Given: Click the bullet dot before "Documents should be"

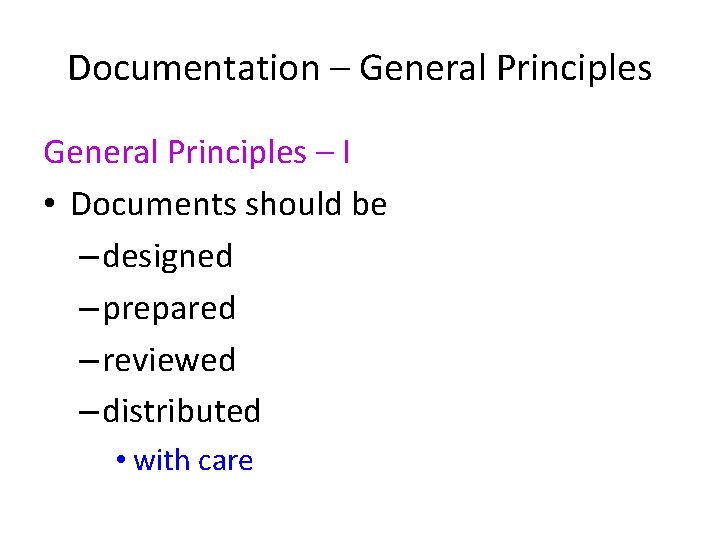Looking at the screenshot, I should pos(52,205).
